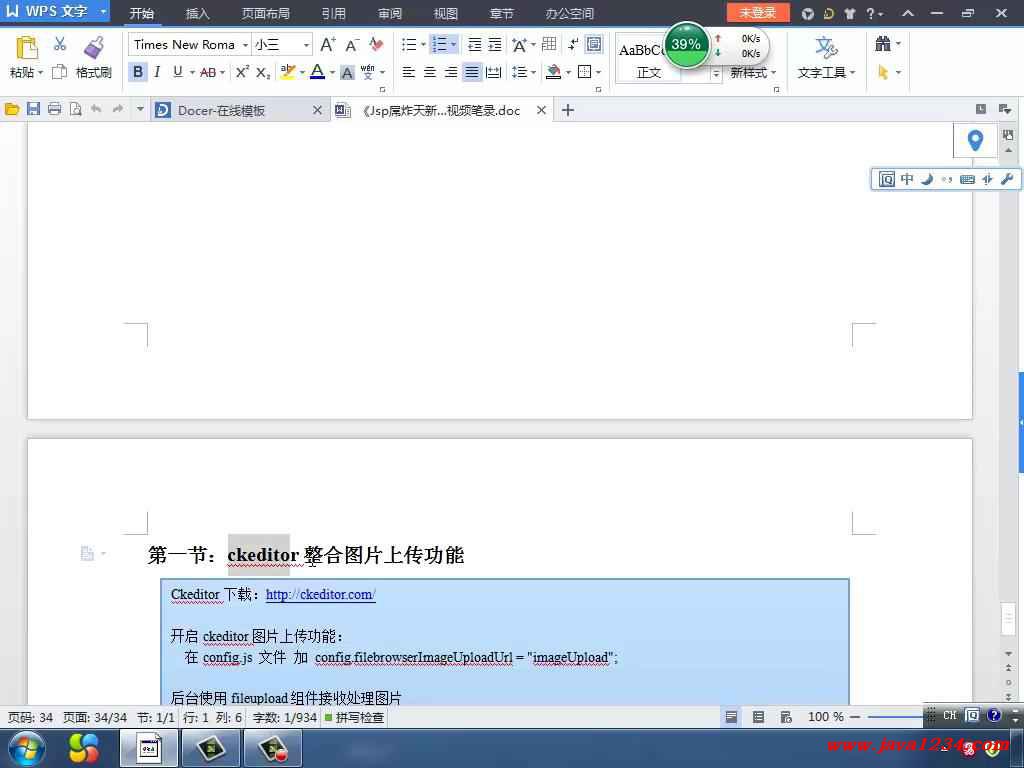Viewport: 1024px width, 768px height.
Task: Toggle superscript X² formatting
Action: [x=242, y=72]
